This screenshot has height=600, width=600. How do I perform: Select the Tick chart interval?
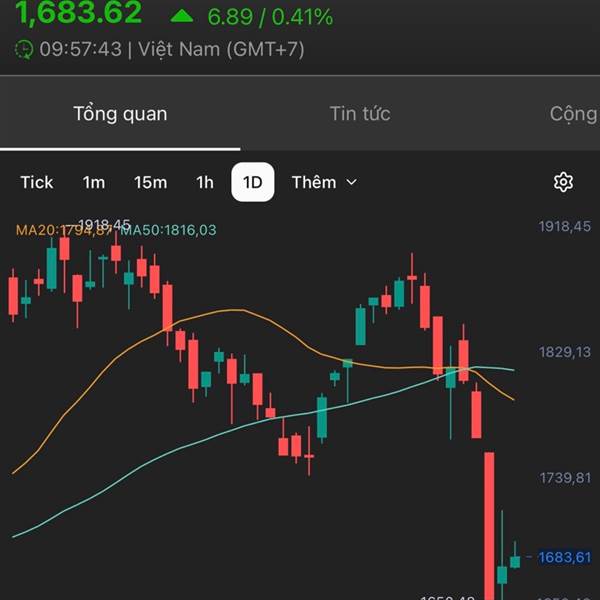(x=37, y=182)
